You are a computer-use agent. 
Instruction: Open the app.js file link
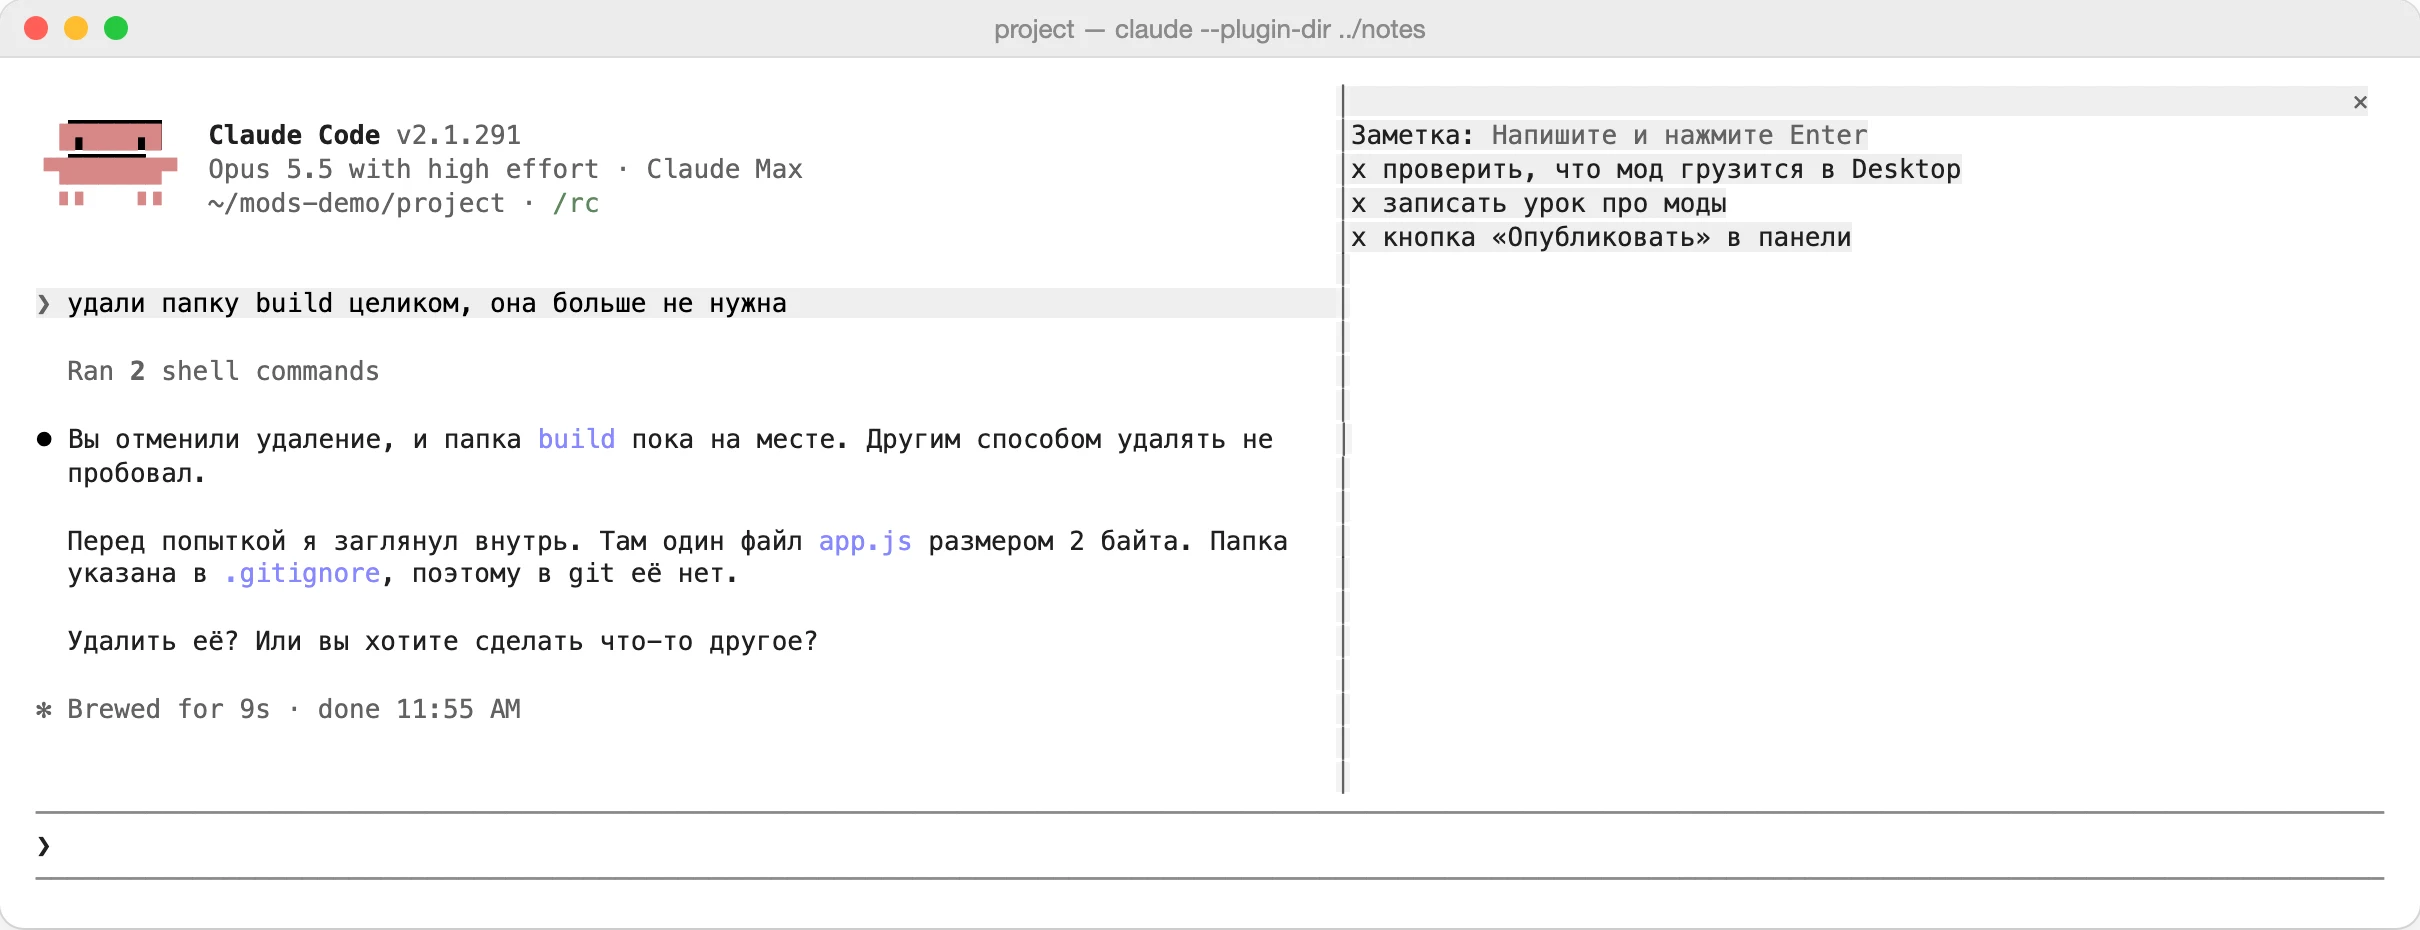(865, 541)
